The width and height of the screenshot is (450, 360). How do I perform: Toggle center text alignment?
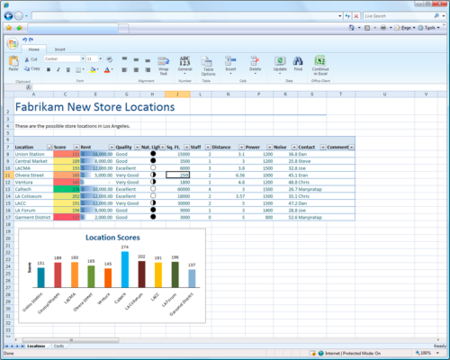click(136, 70)
